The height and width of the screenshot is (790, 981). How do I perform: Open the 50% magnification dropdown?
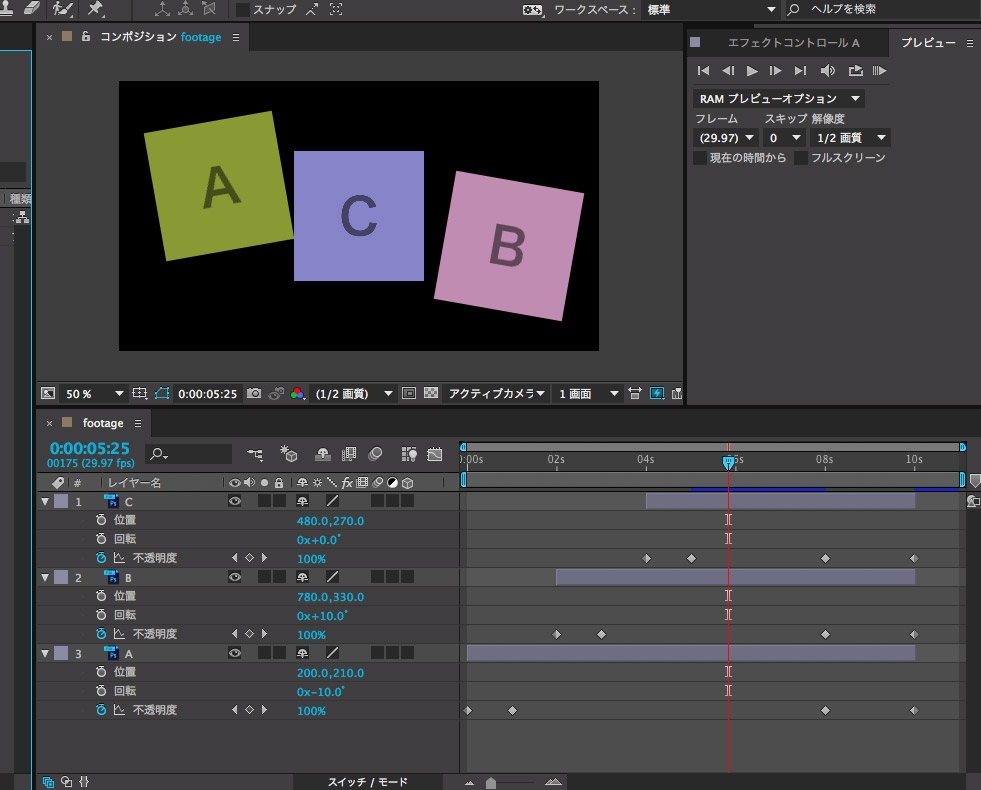(93, 394)
